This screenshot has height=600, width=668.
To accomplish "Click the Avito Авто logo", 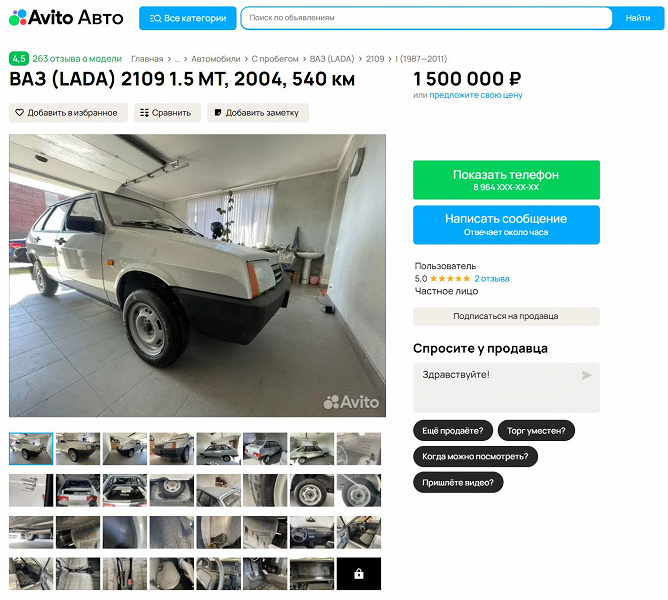I will coord(66,17).
